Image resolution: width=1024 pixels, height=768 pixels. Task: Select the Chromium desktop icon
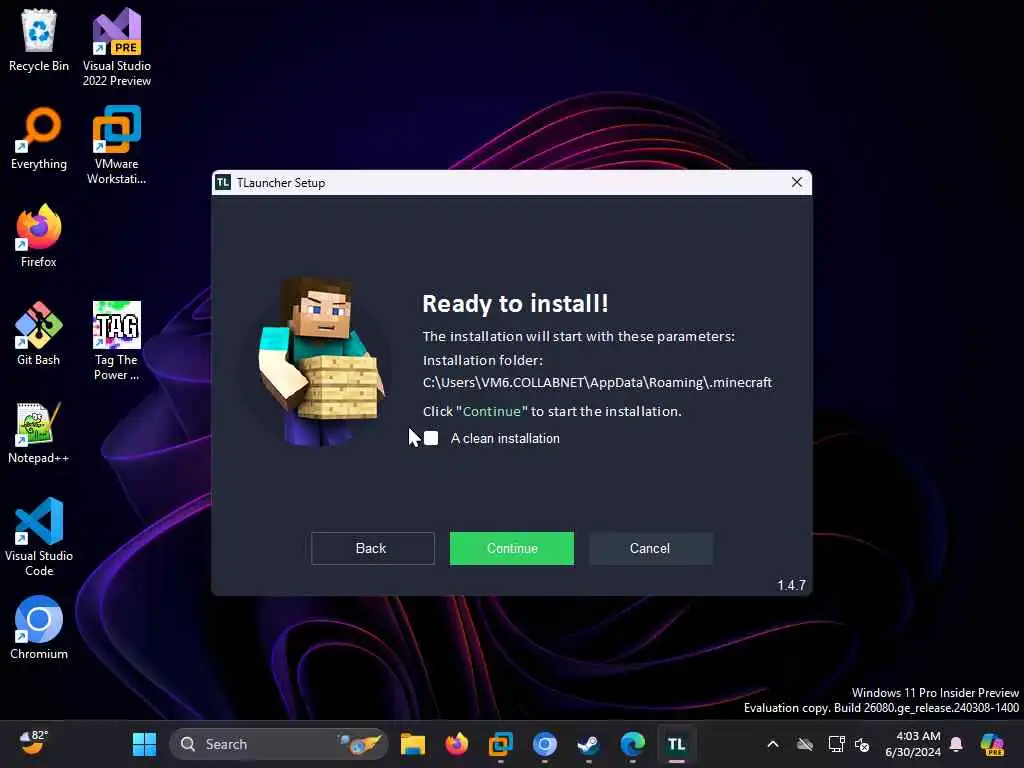(39, 628)
